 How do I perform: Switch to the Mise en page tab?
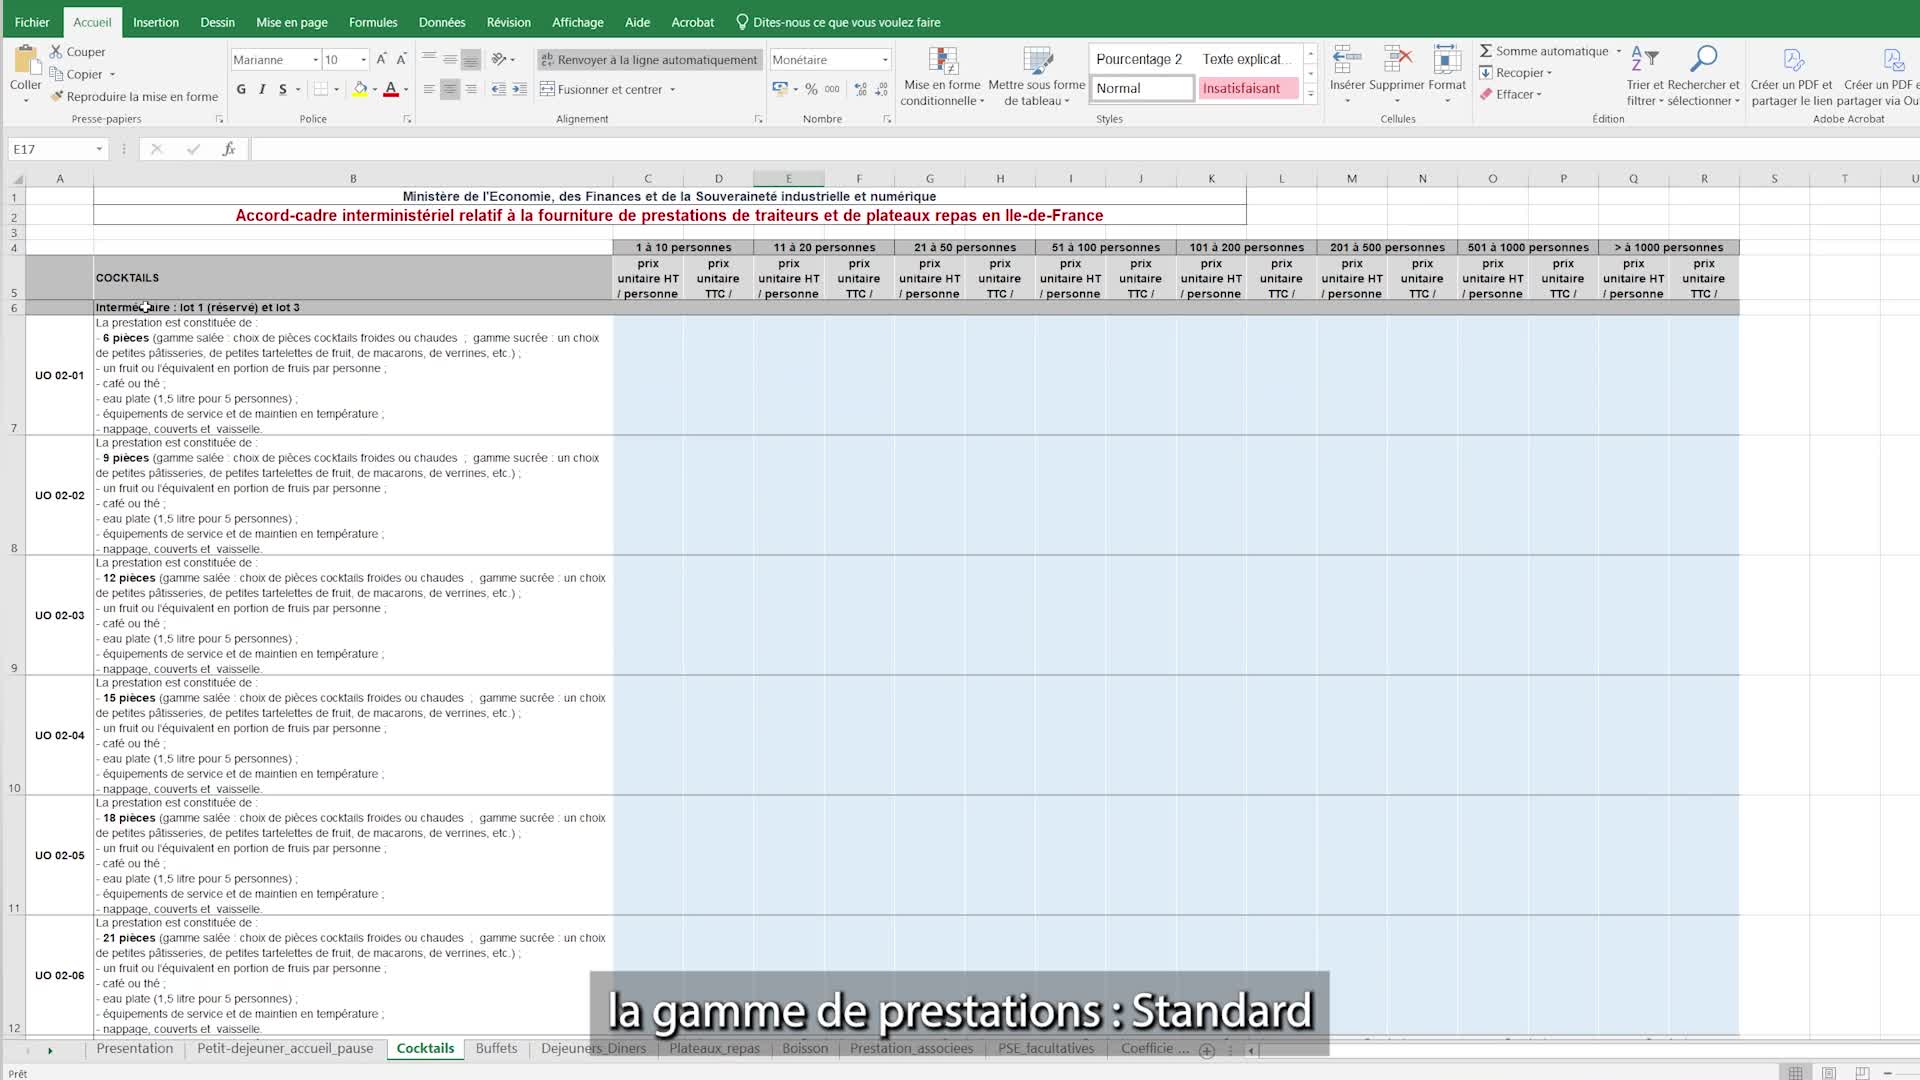tap(292, 22)
